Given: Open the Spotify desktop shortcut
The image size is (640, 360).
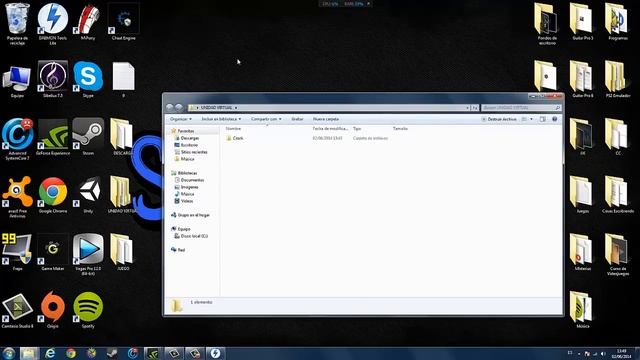Looking at the screenshot, I should click(88, 310).
